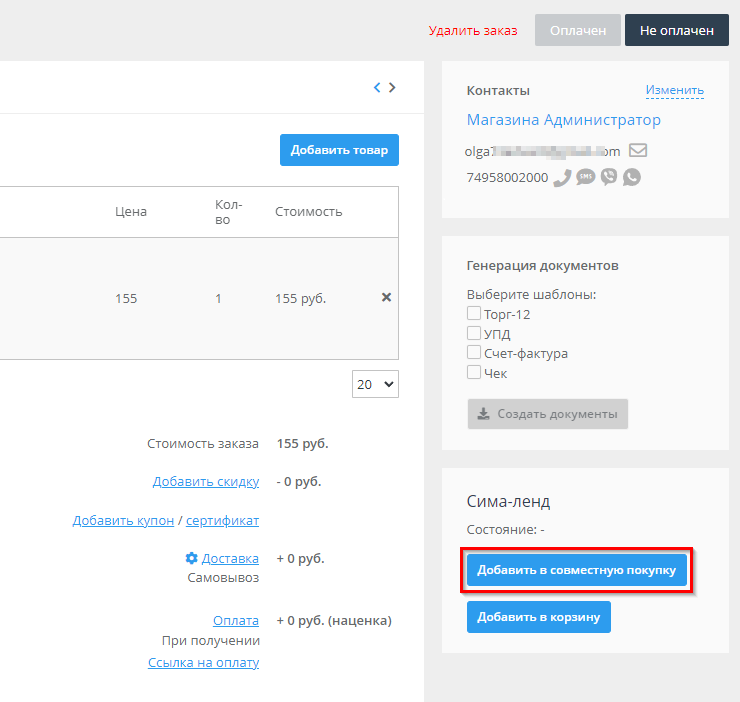Viewport: 740px width, 702px height.
Task: Go to next order arrow
Action: (392, 88)
